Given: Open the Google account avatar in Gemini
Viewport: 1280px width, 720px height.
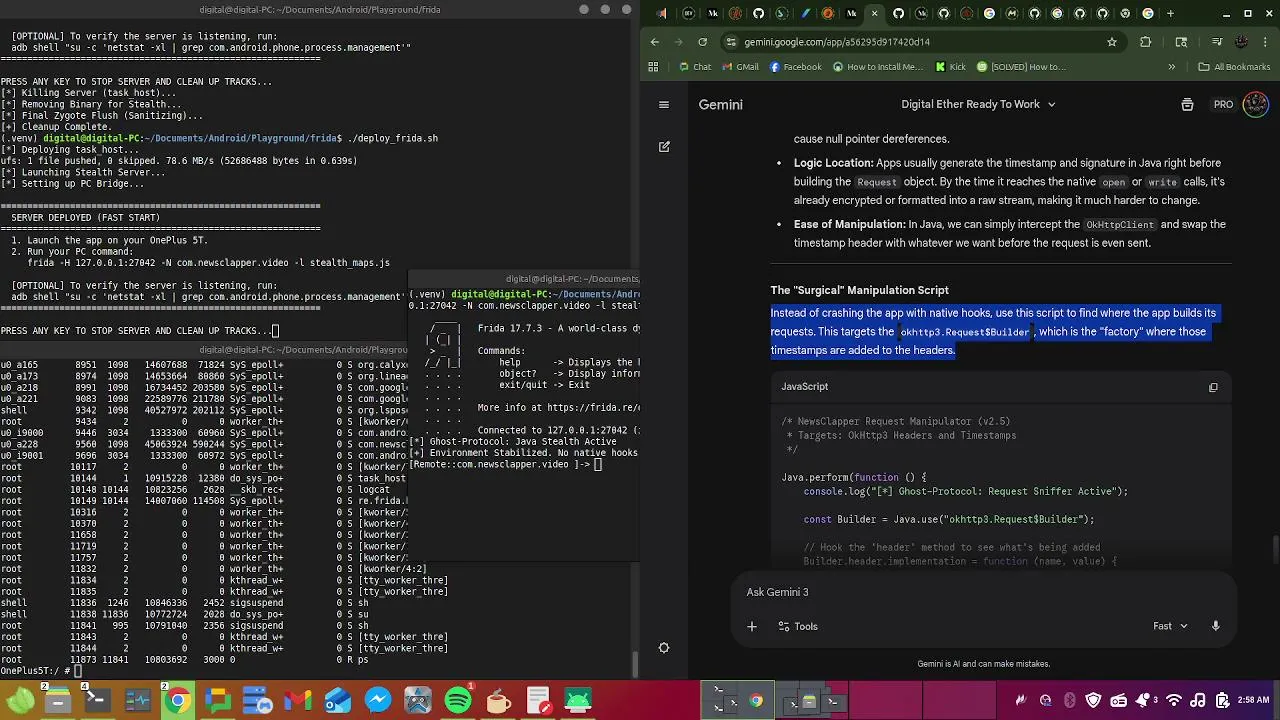Looking at the screenshot, I should [x=1255, y=104].
